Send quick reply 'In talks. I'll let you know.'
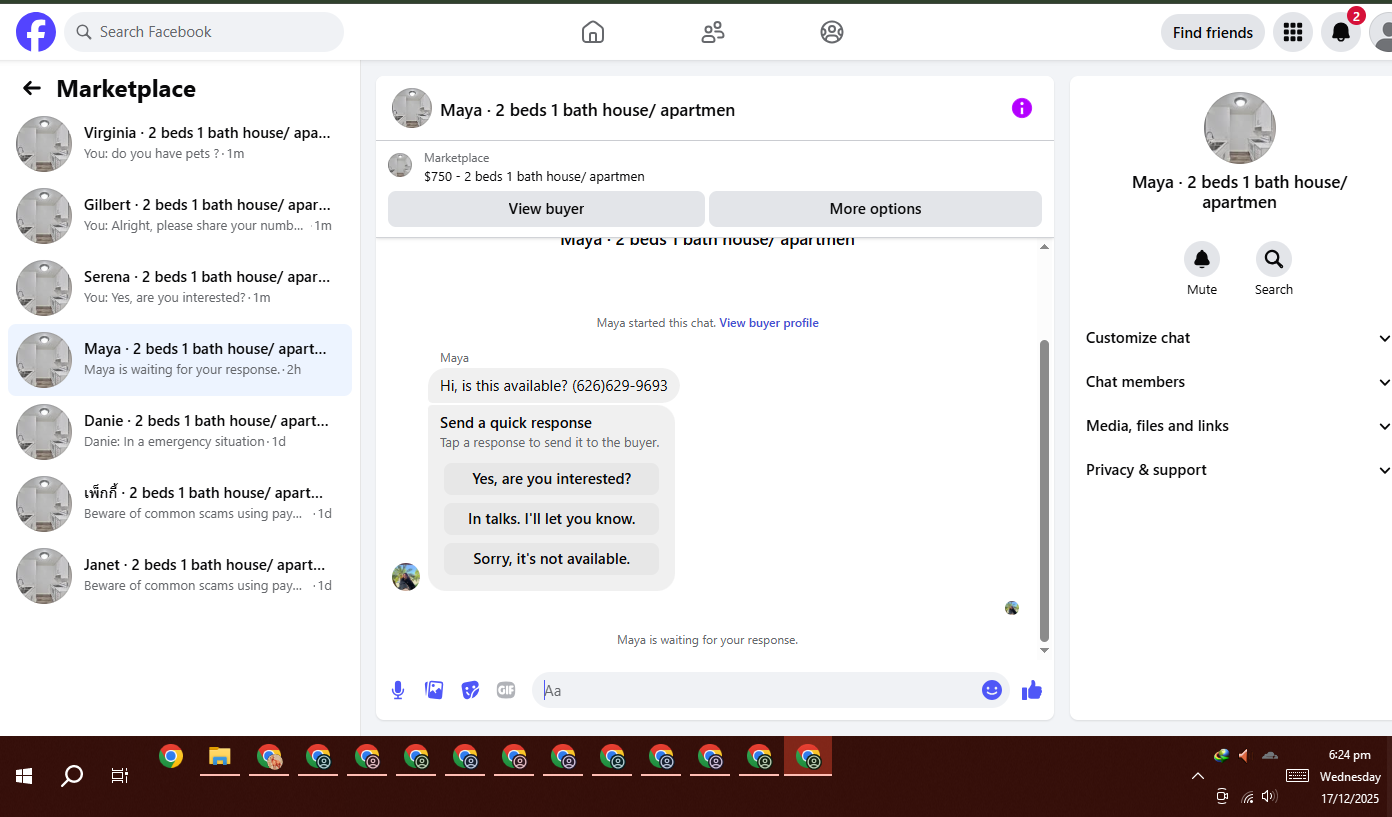The image size is (1392, 817). (552, 519)
